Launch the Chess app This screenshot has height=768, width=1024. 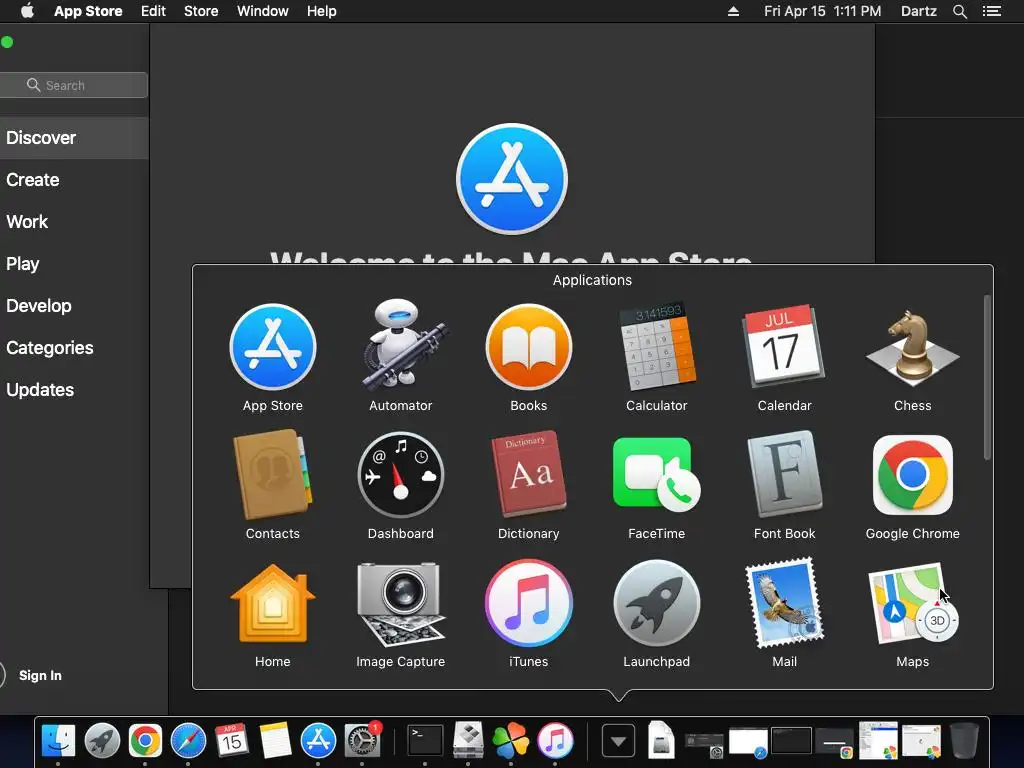coord(912,347)
